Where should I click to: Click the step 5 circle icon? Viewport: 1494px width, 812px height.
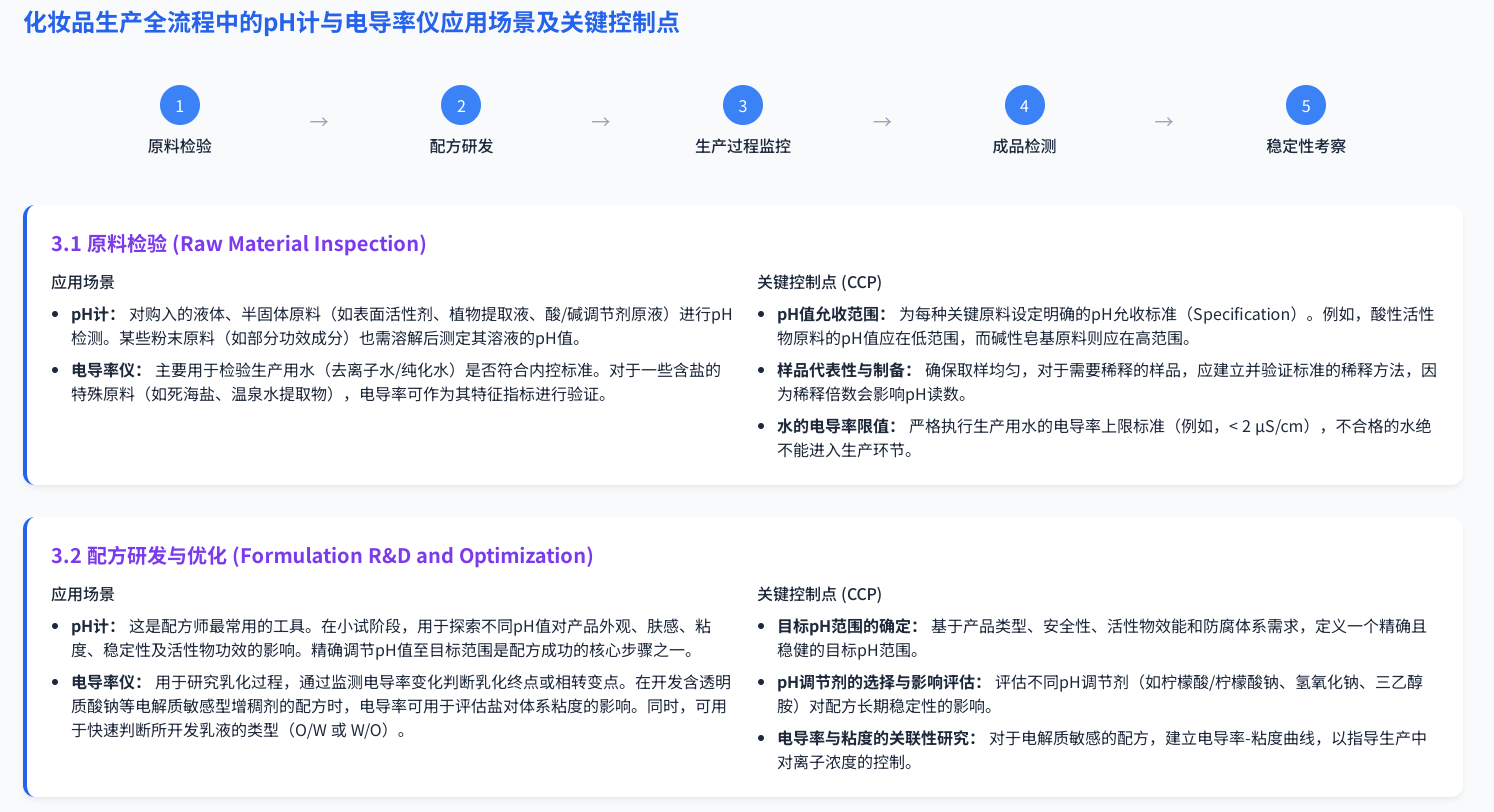pyautogui.click(x=1306, y=106)
